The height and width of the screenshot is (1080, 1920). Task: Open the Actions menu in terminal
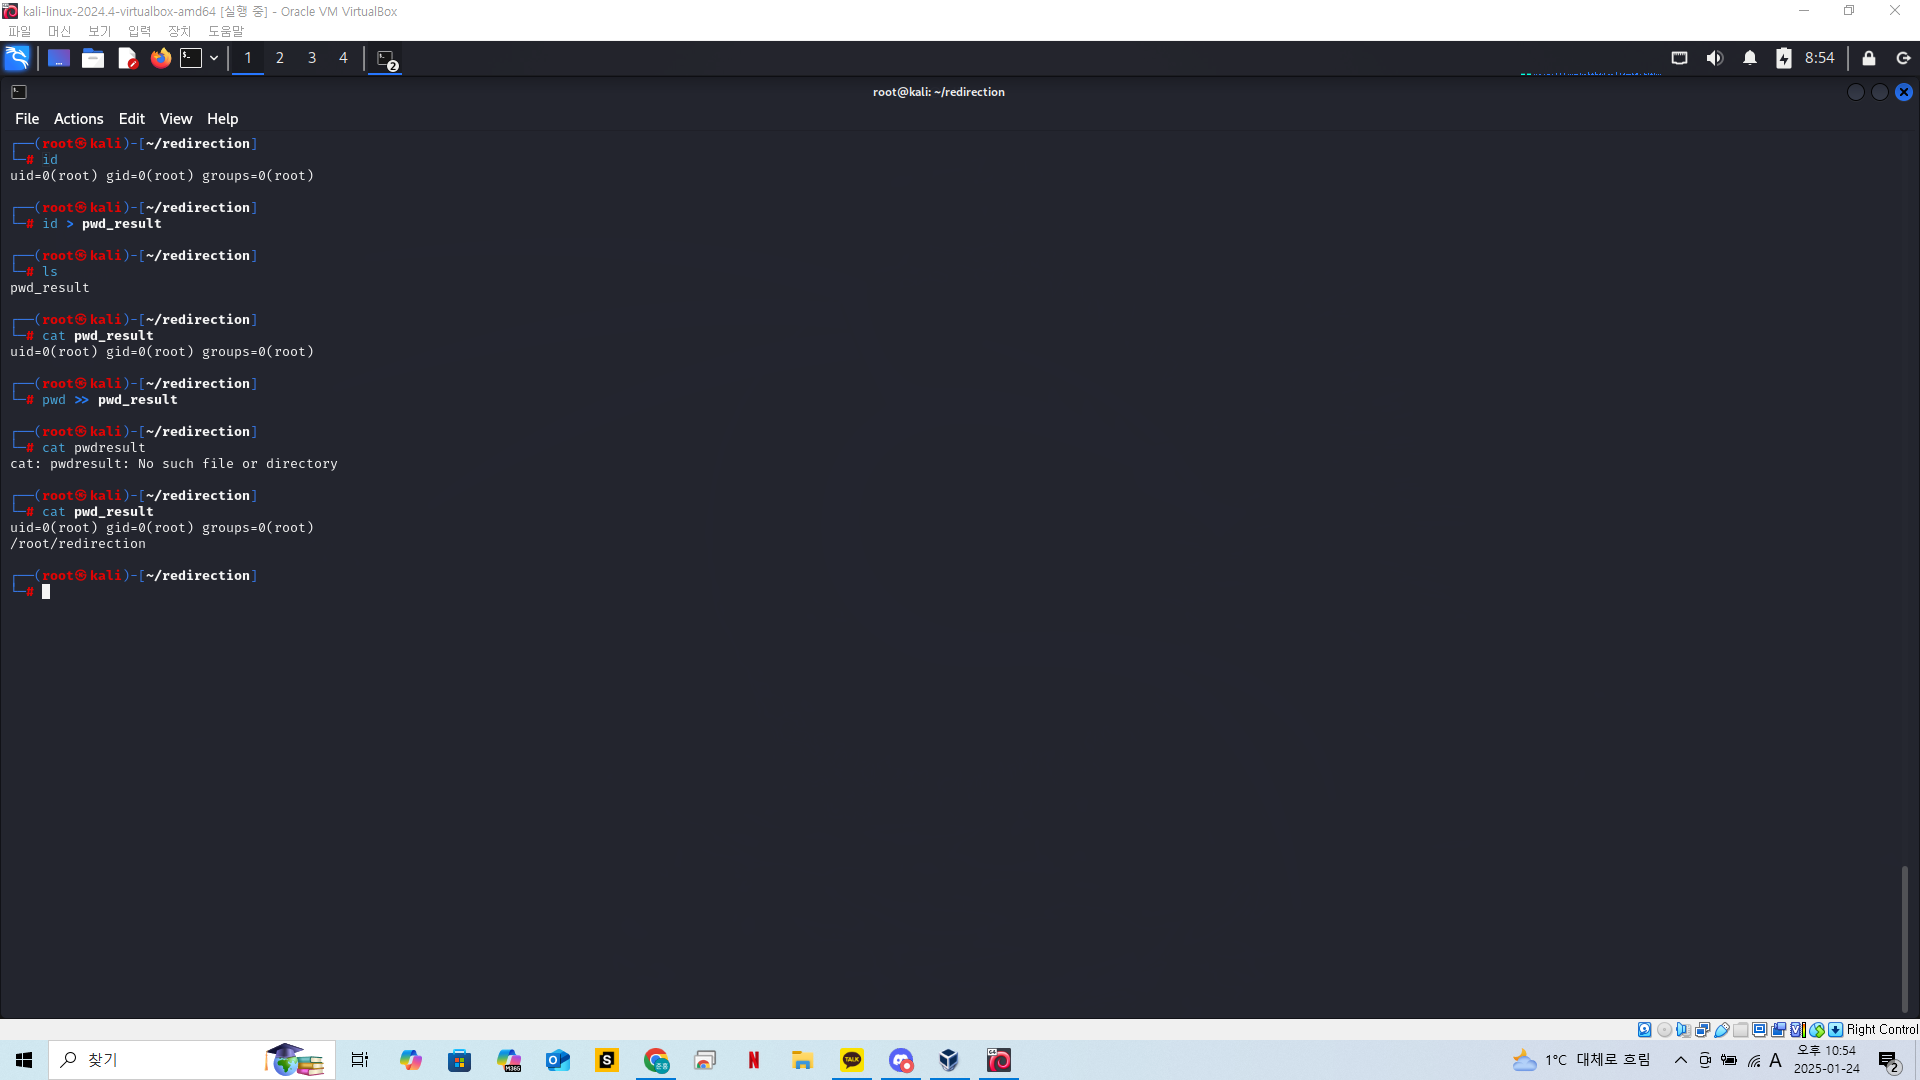click(x=78, y=119)
